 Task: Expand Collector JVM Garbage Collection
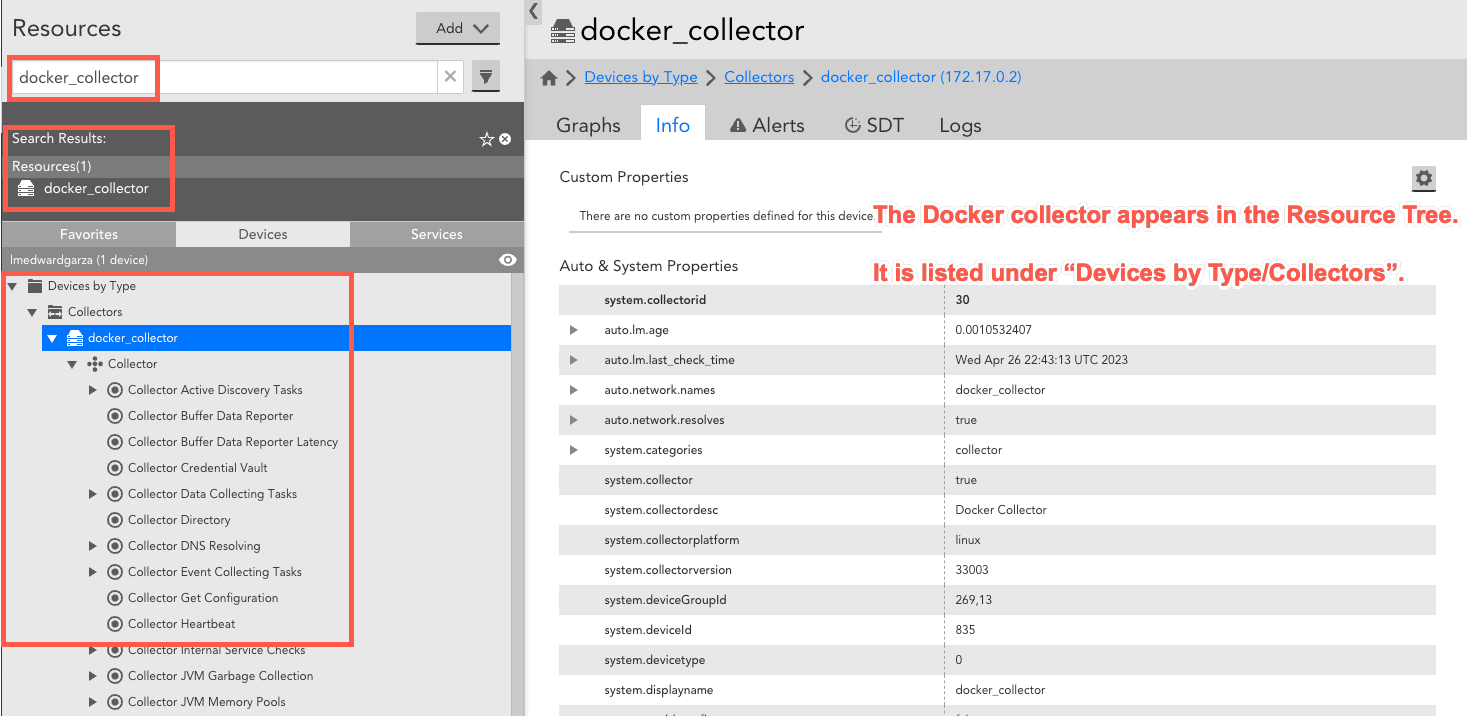tap(93, 676)
